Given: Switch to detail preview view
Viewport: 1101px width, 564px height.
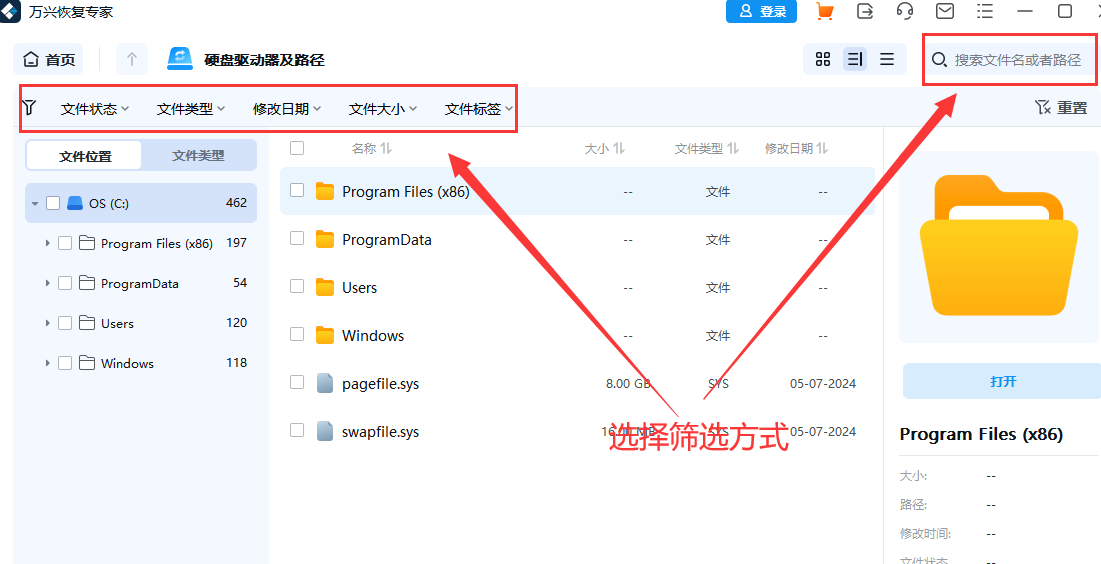Looking at the screenshot, I should (x=855, y=59).
